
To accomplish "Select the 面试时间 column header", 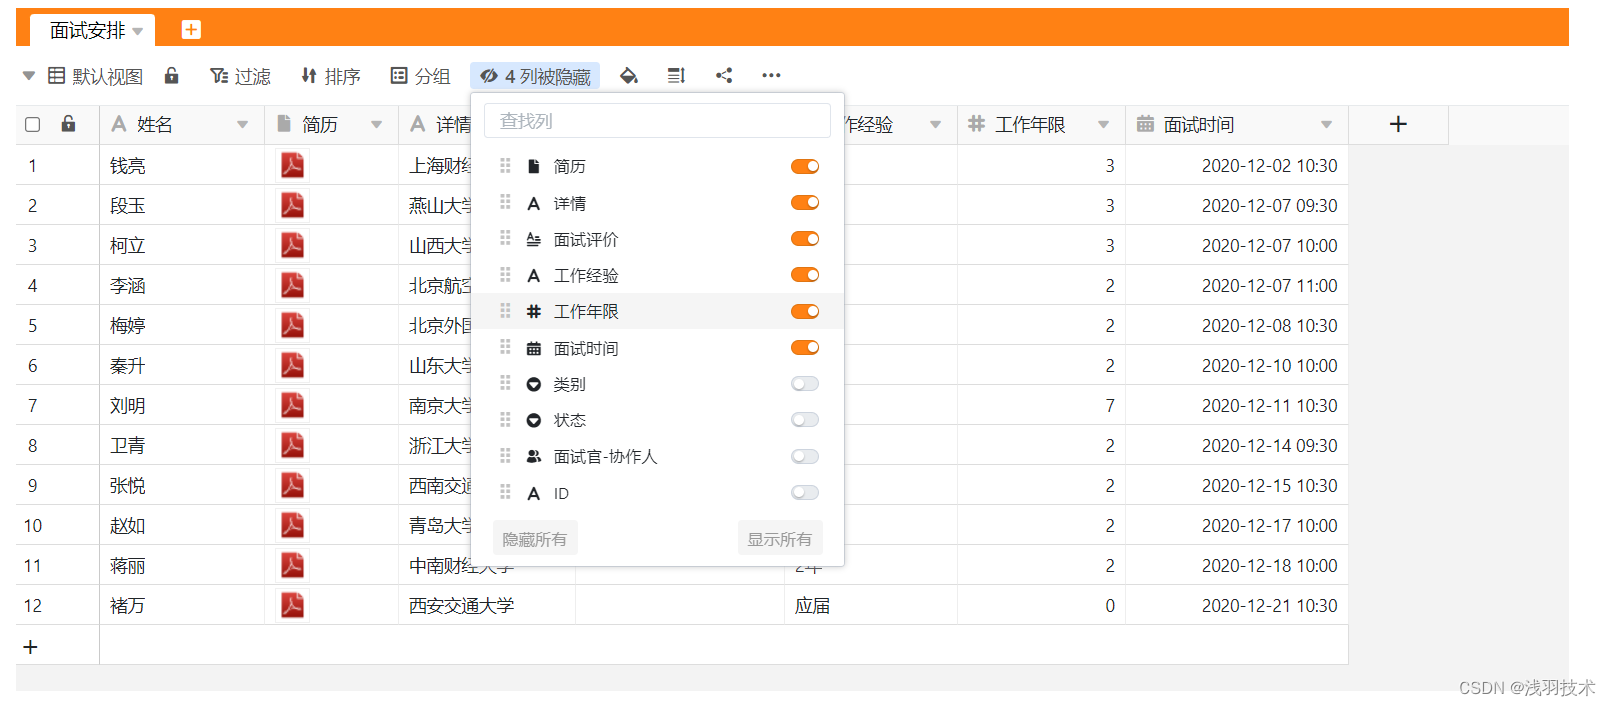I will point(1237,124).
